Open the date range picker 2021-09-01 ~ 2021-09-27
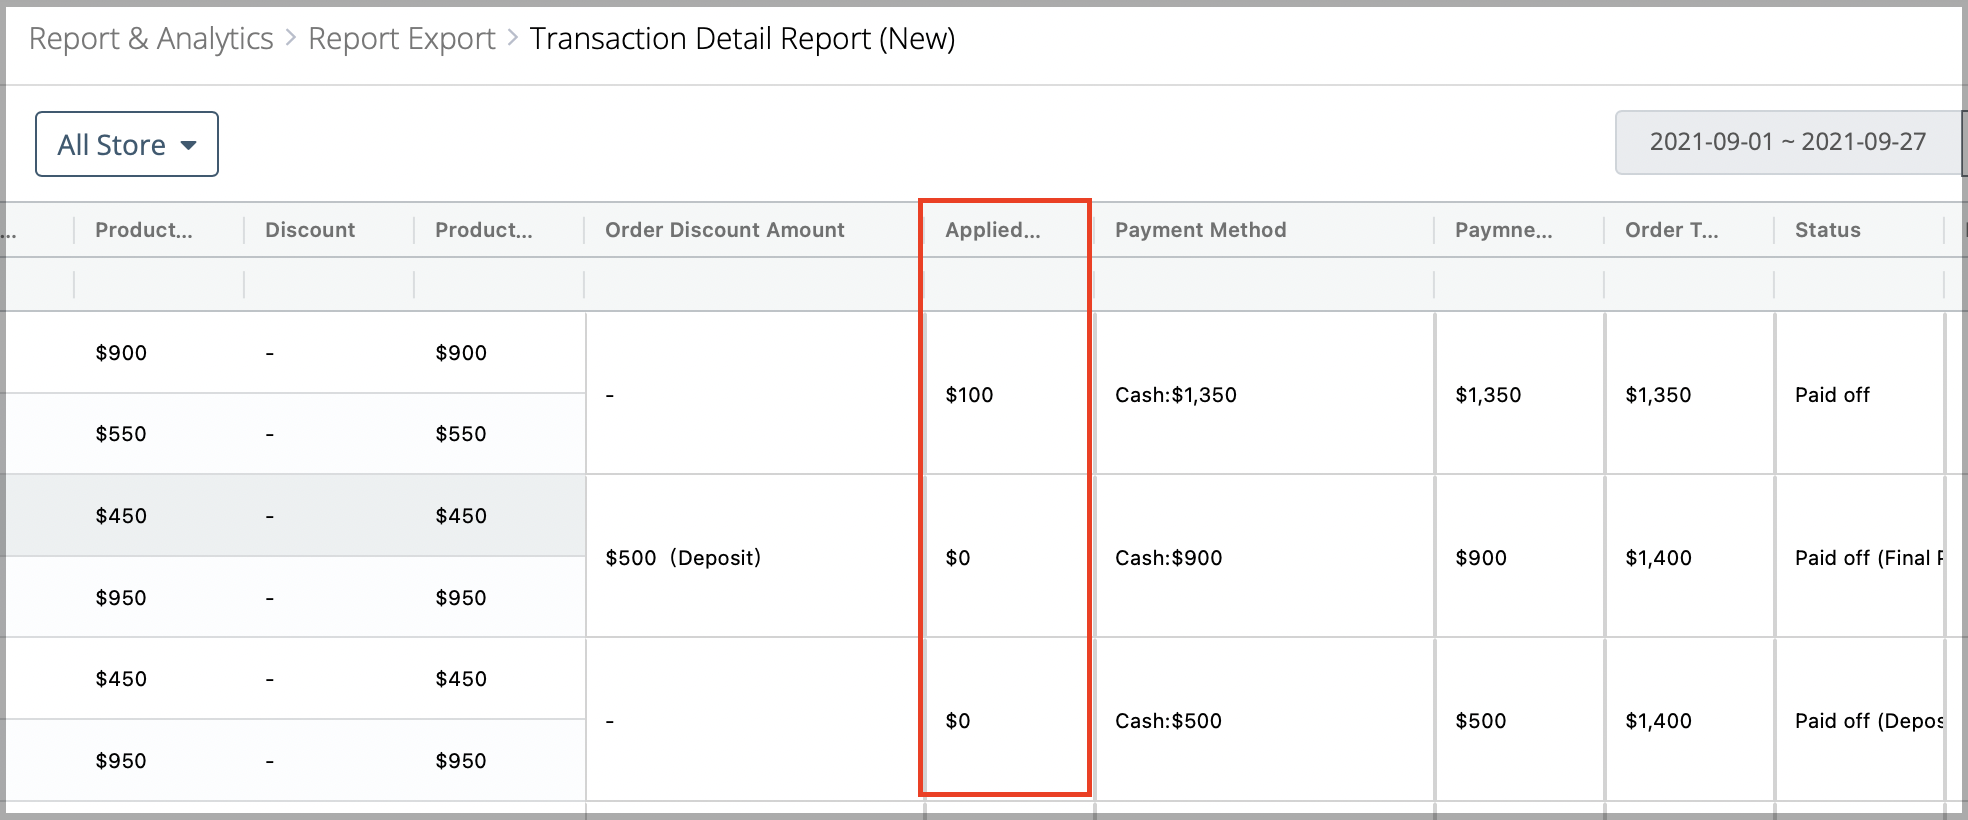The image size is (1968, 820). coord(1788,142)
